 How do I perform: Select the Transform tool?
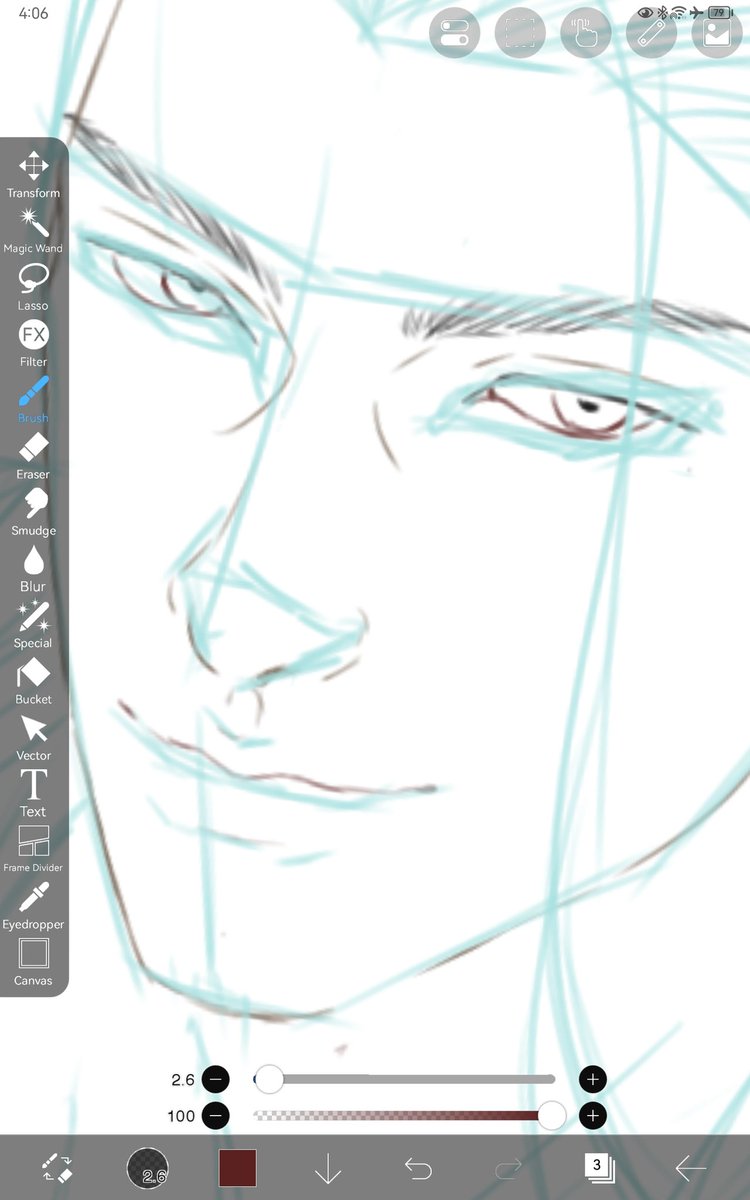33,174
